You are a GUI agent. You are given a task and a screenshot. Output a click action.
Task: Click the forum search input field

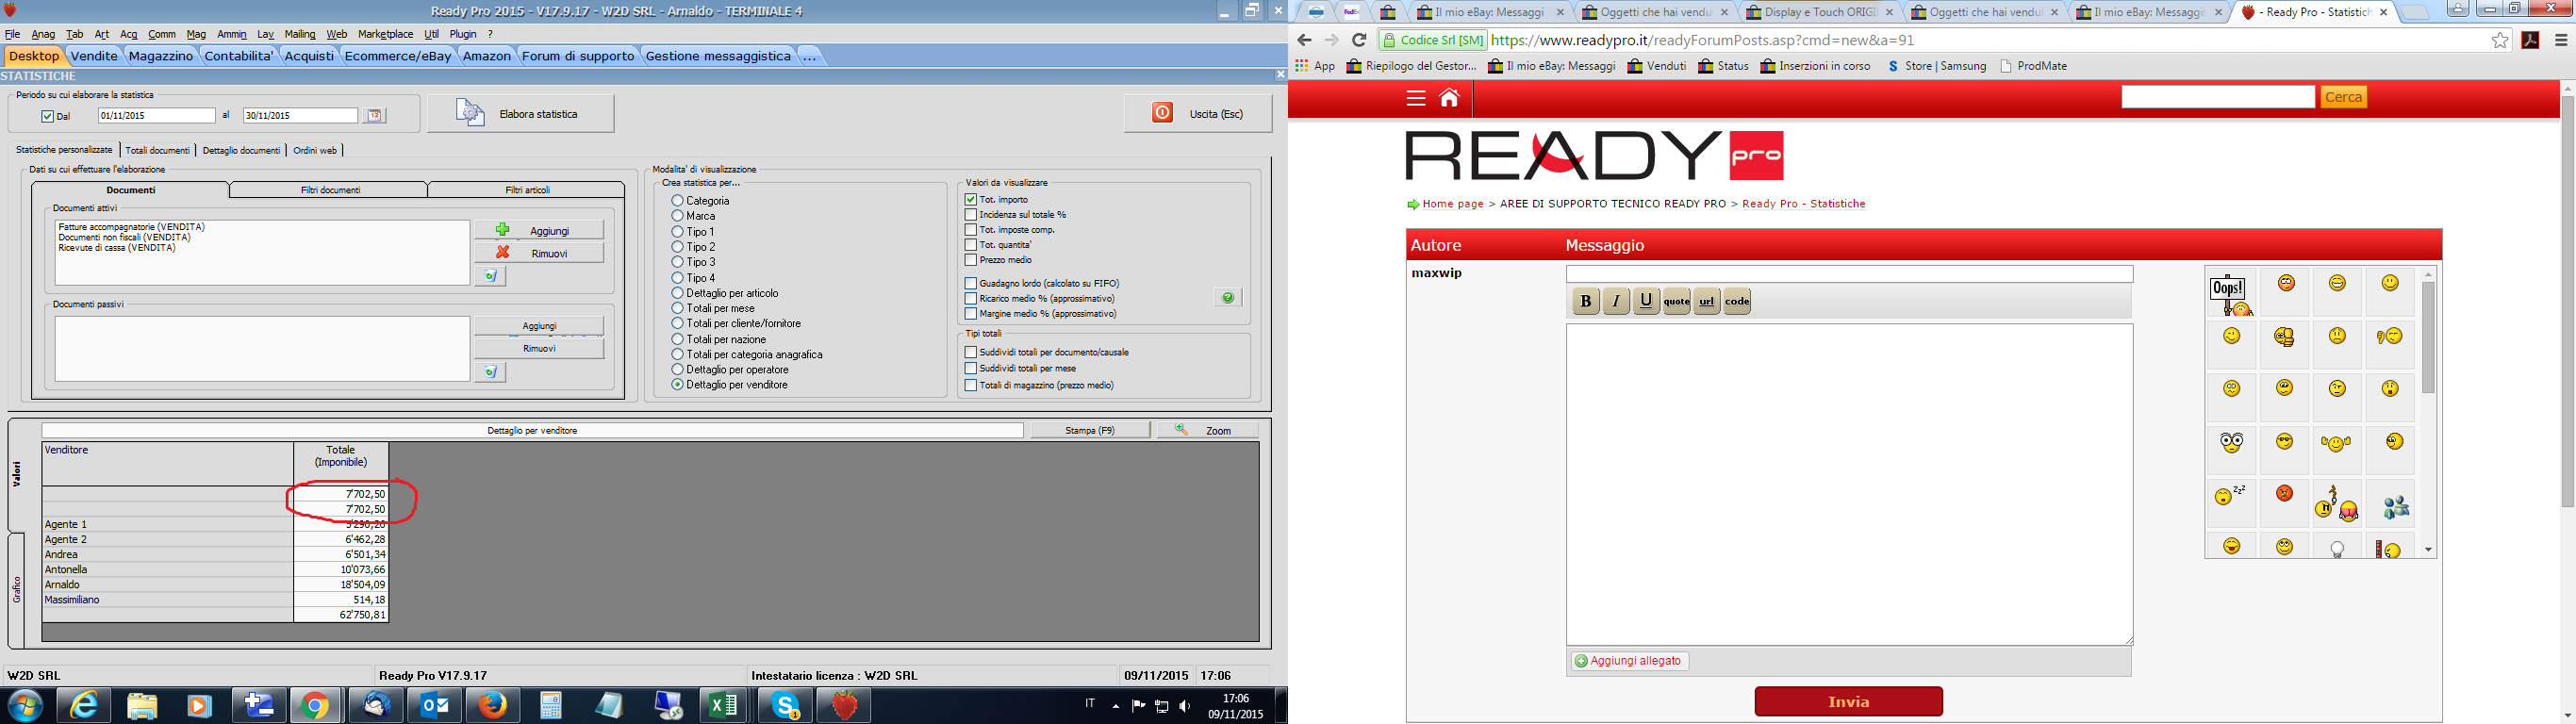(x=2218, y=97)
